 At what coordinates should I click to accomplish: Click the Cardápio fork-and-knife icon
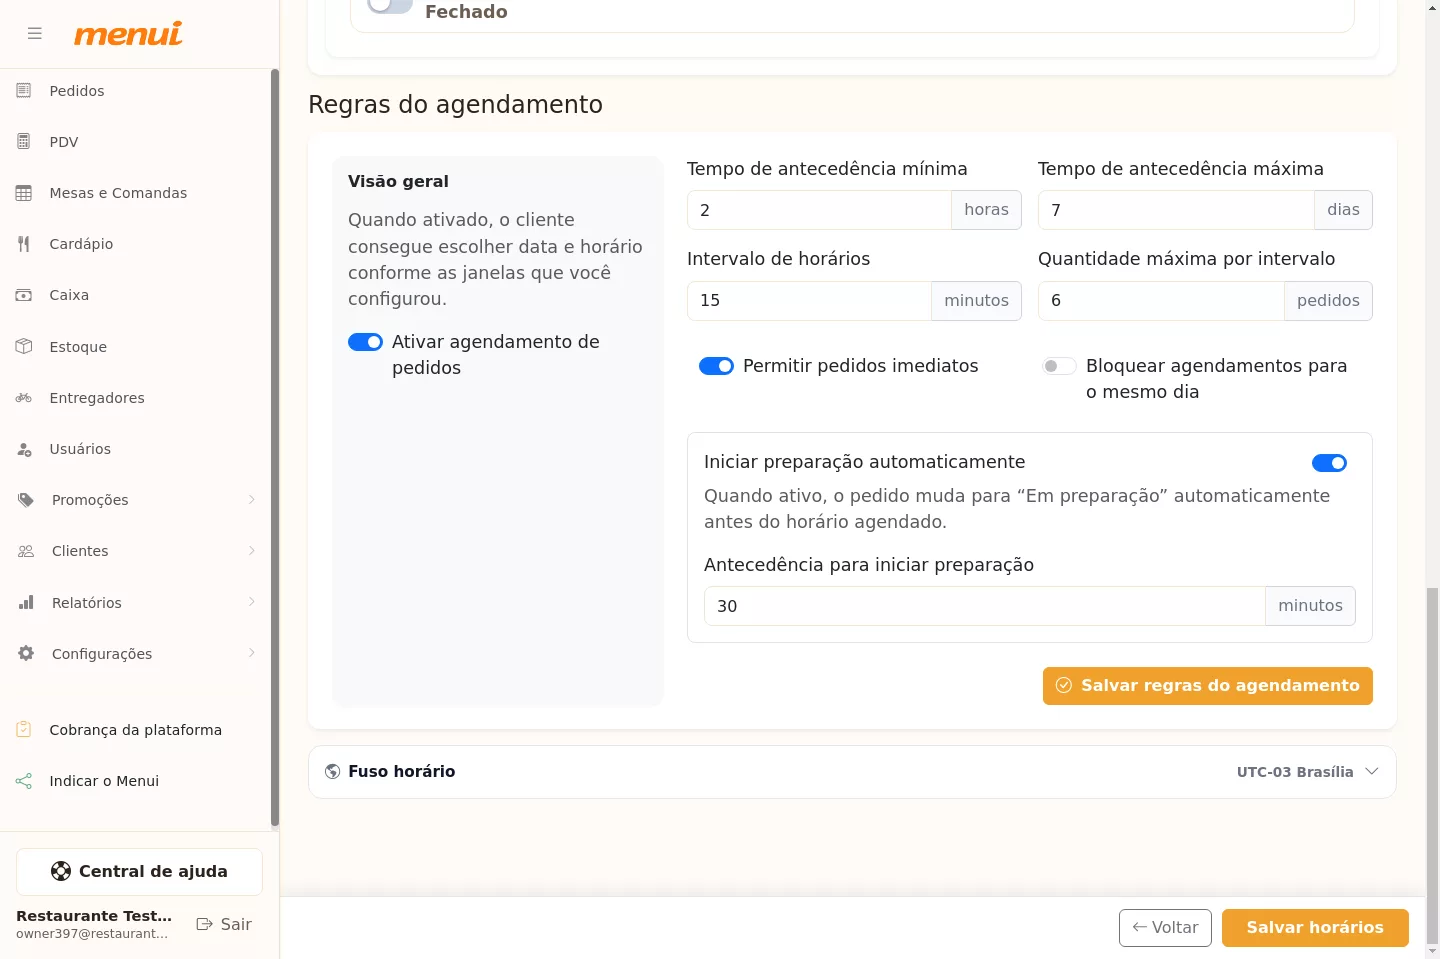coord(24,243)
